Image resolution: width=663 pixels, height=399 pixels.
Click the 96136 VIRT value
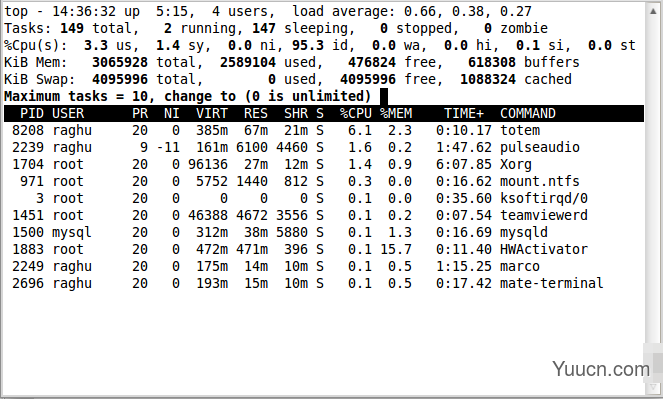pos(208,164)
